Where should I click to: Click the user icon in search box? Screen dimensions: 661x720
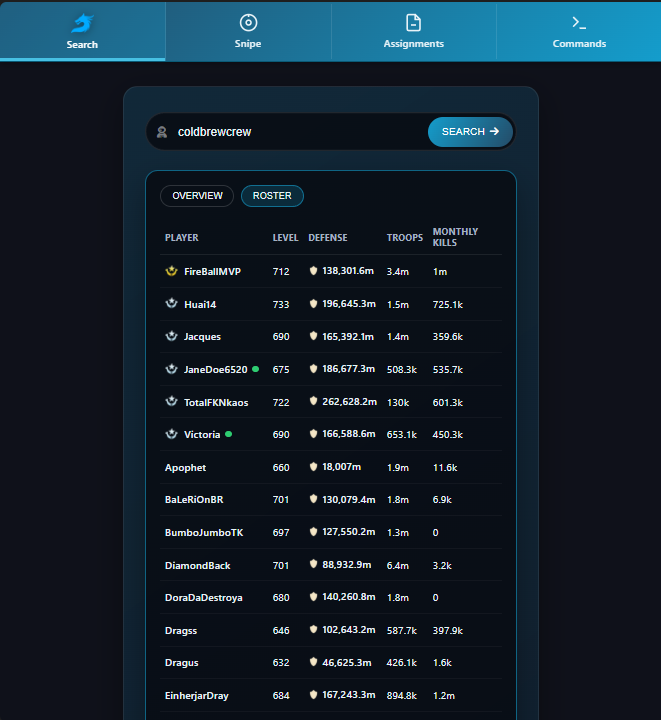162,132
